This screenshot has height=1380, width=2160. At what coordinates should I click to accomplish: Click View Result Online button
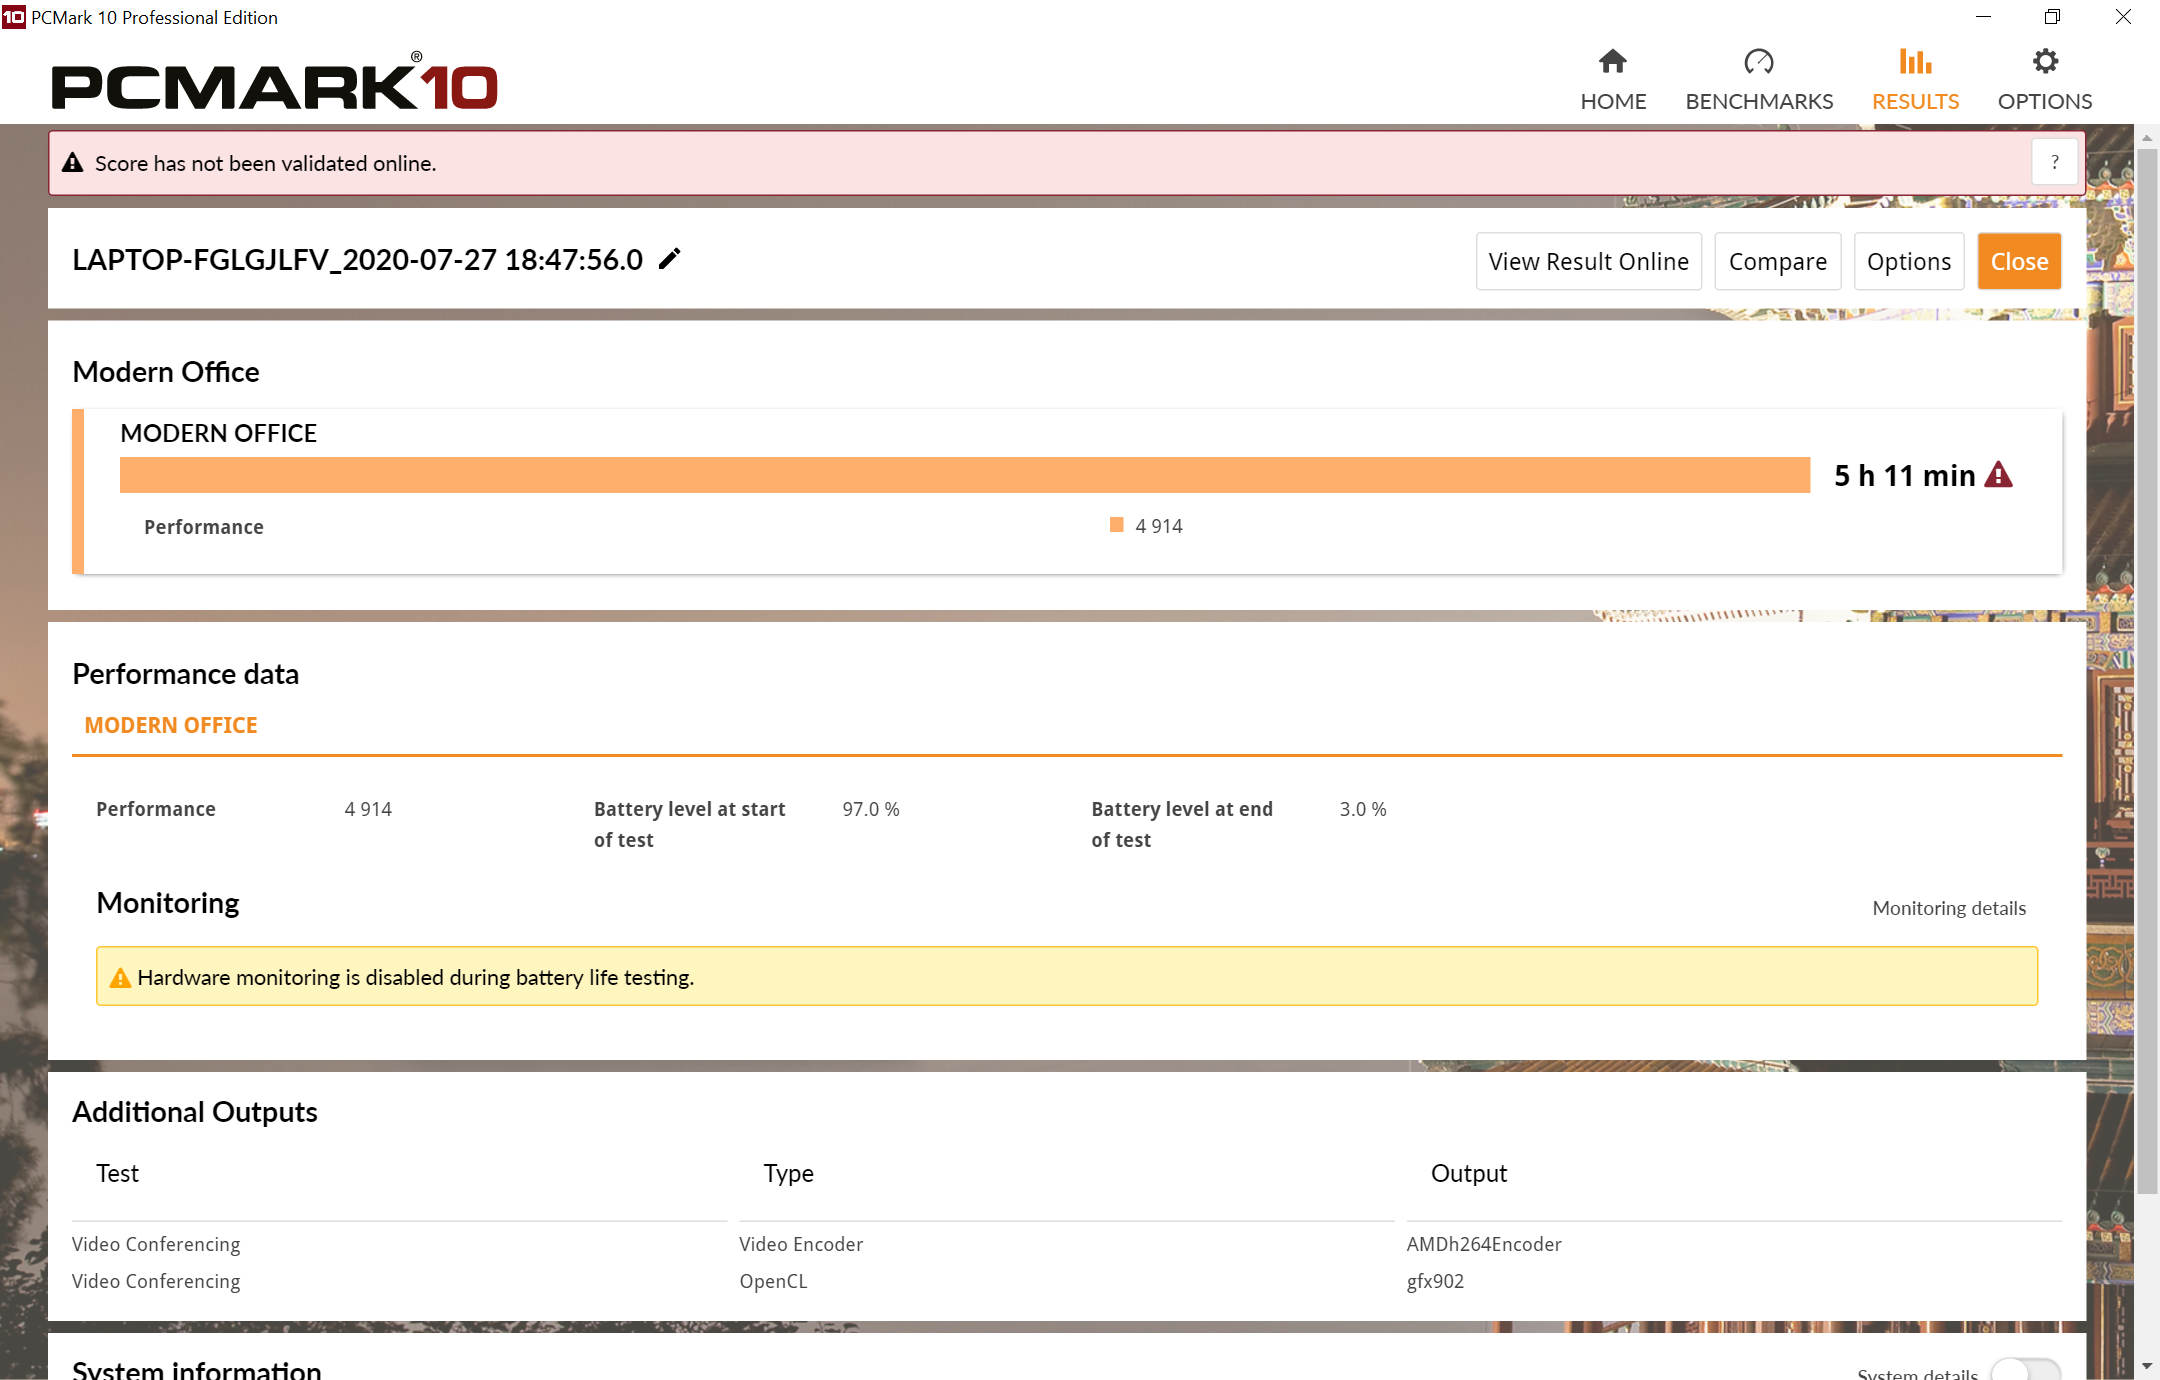(1588, 261)
